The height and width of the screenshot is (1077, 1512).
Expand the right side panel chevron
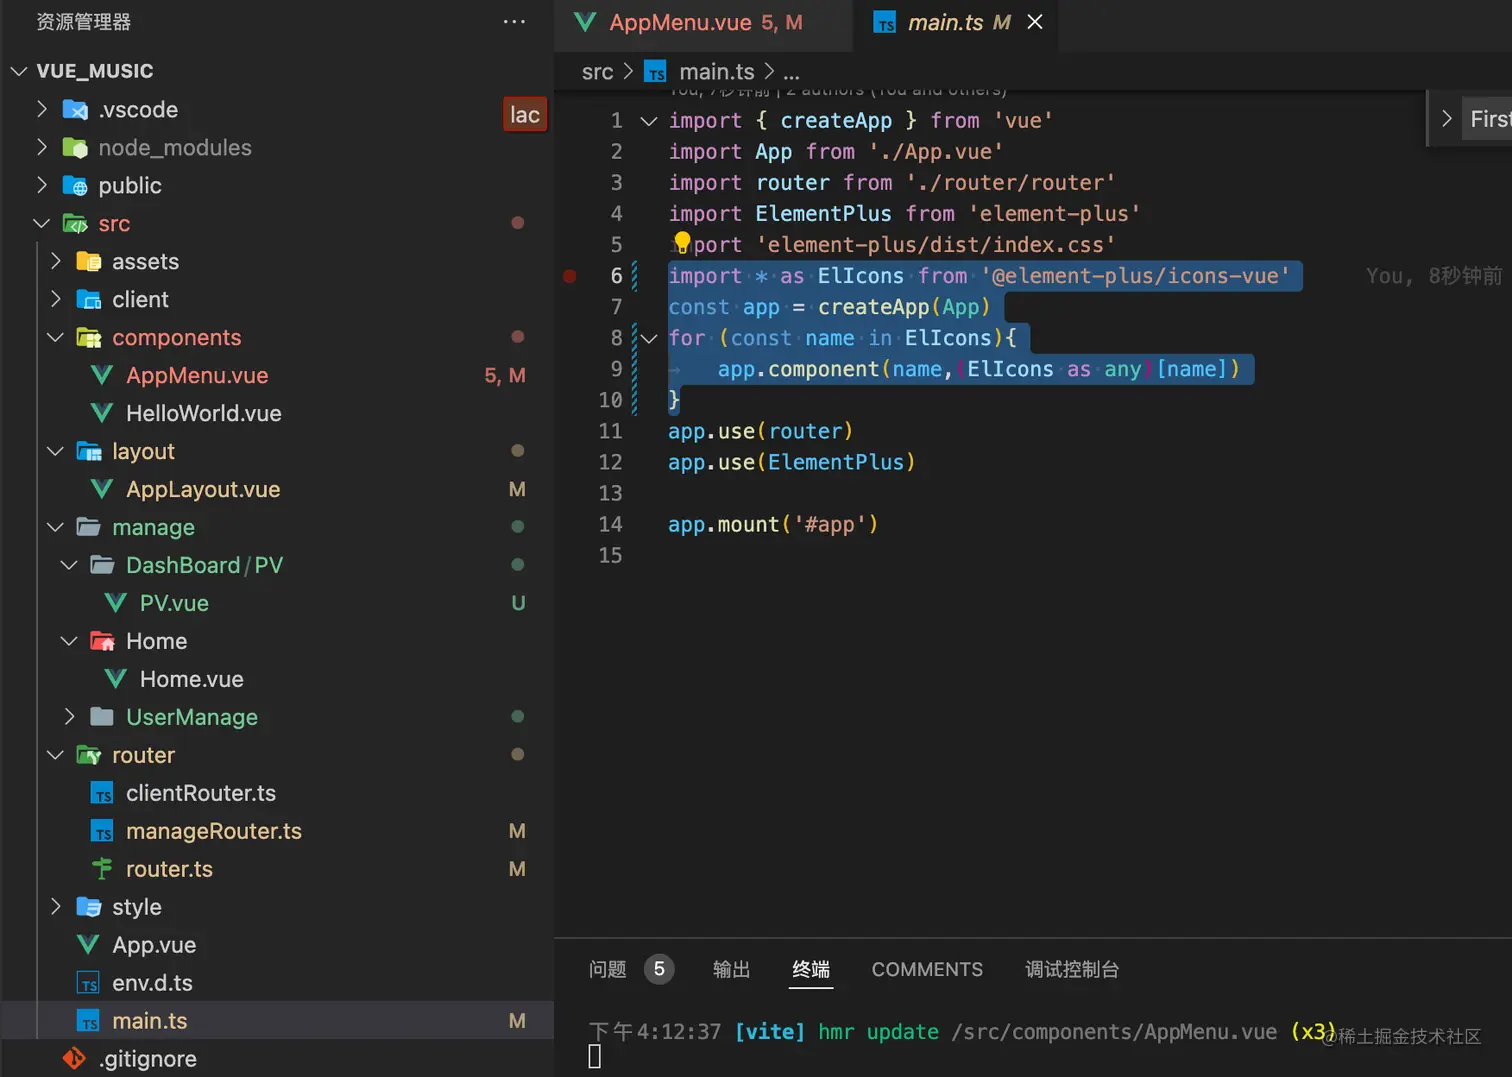click(x=1446, y=118)
